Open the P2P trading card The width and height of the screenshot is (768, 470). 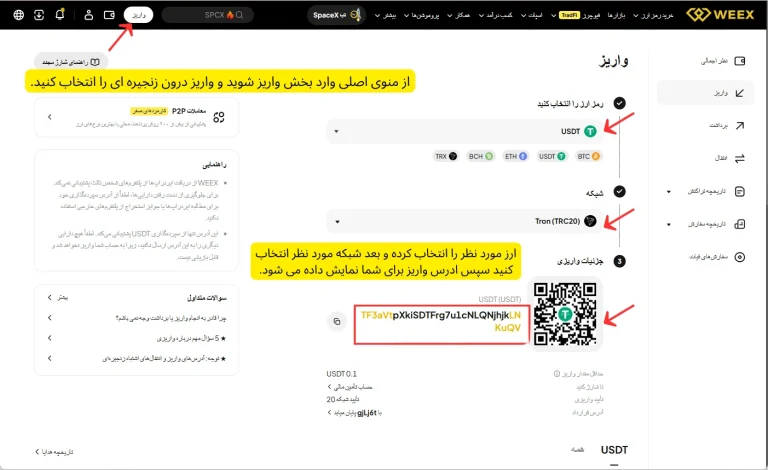tap(137, 117)
